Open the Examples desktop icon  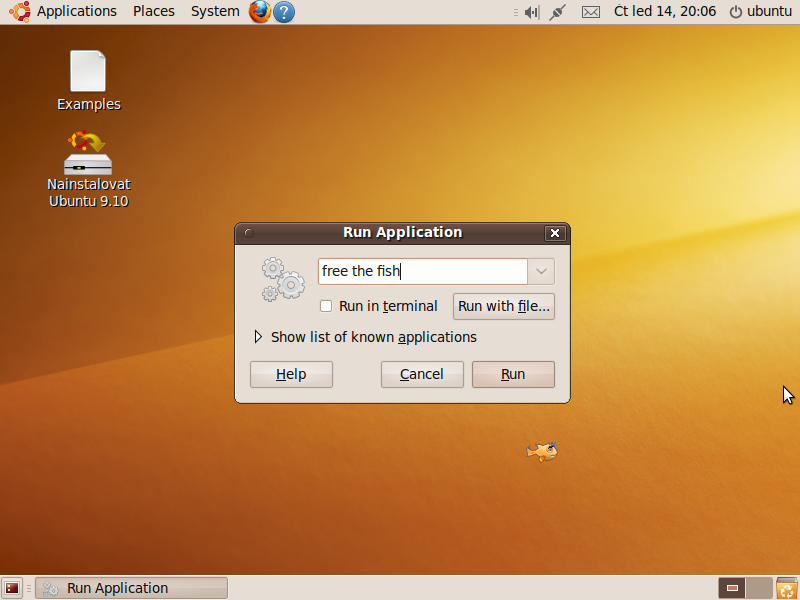(x=89, y=81)
